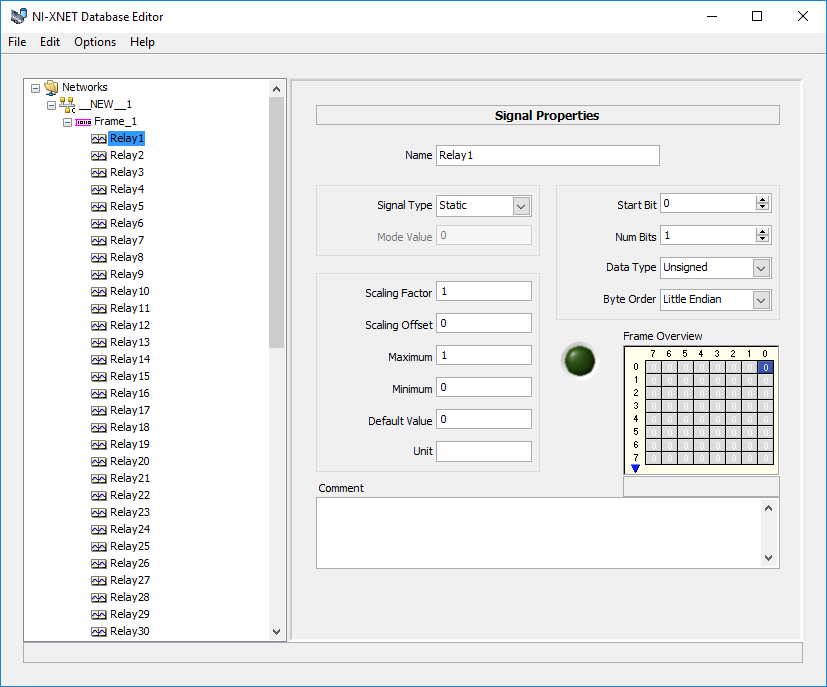The image size is (827, 687).
Task: Select the Relay28 signal
Action: 130,597
